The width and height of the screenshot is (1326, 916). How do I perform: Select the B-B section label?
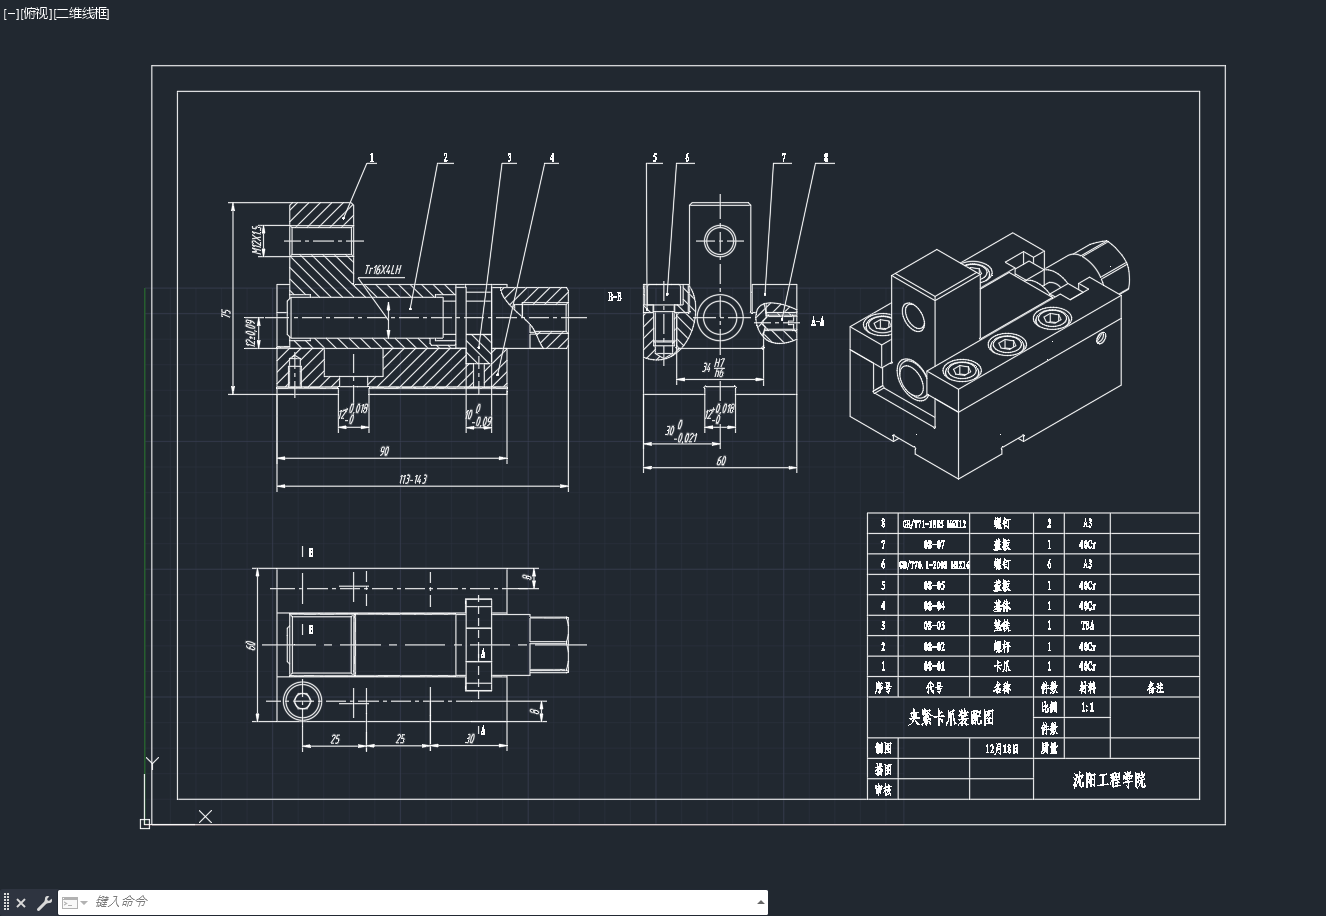pos(615,297)
